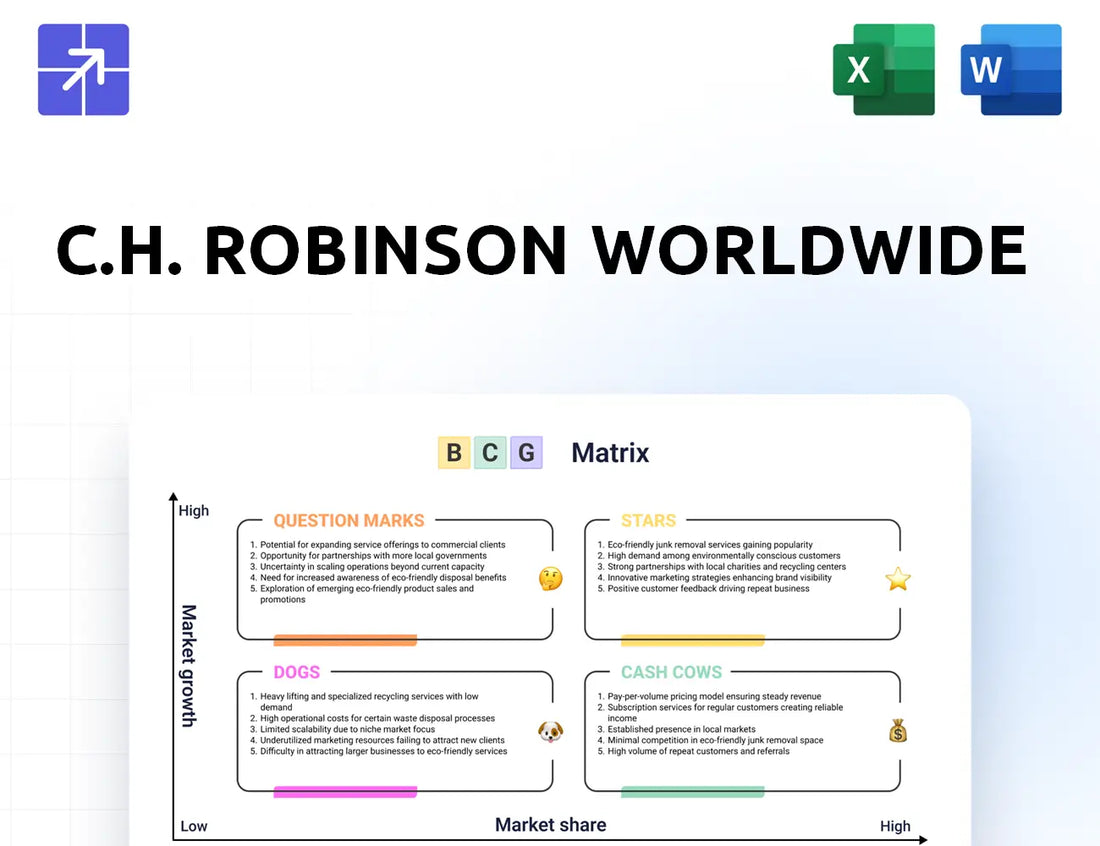Click the Market growth axis label
Screen dimensions: 1100x846
(x=189, y=666)
